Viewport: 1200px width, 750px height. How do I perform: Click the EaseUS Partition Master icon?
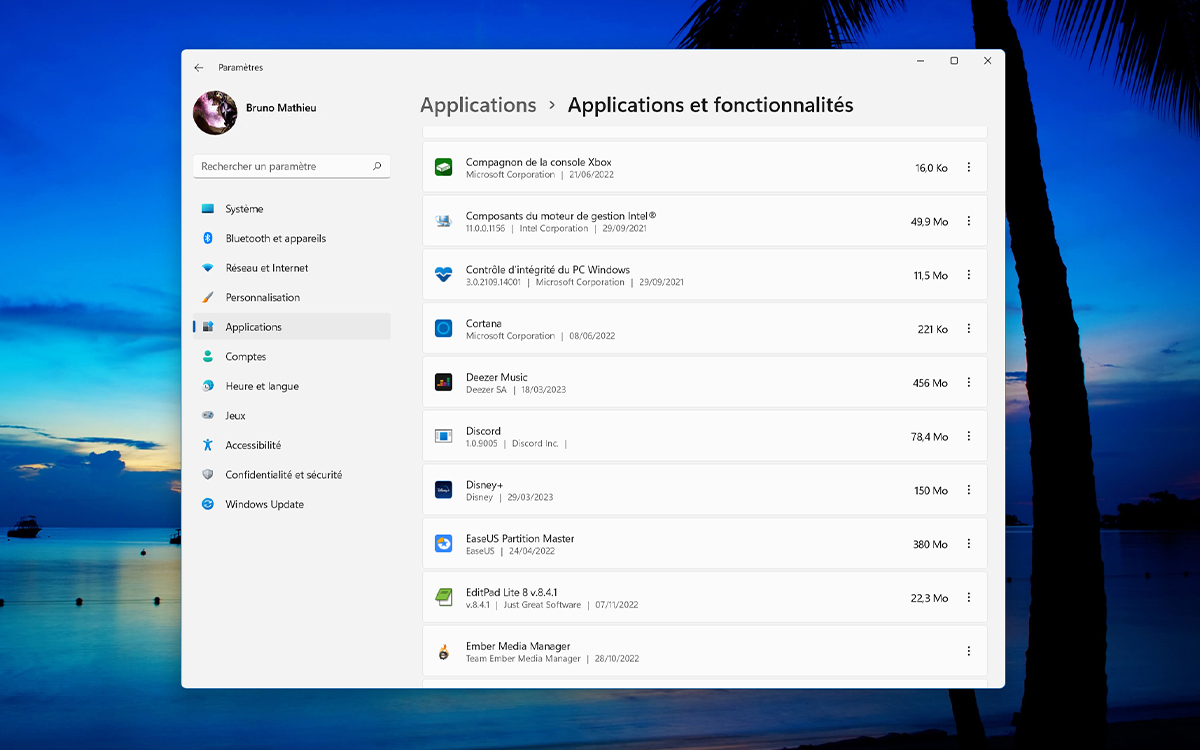tap(443, 543)
